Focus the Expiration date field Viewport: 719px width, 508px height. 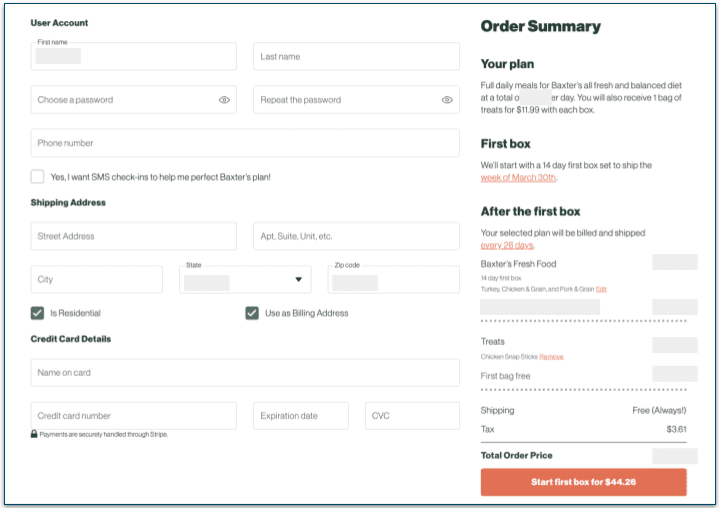(x=301, y=416)
